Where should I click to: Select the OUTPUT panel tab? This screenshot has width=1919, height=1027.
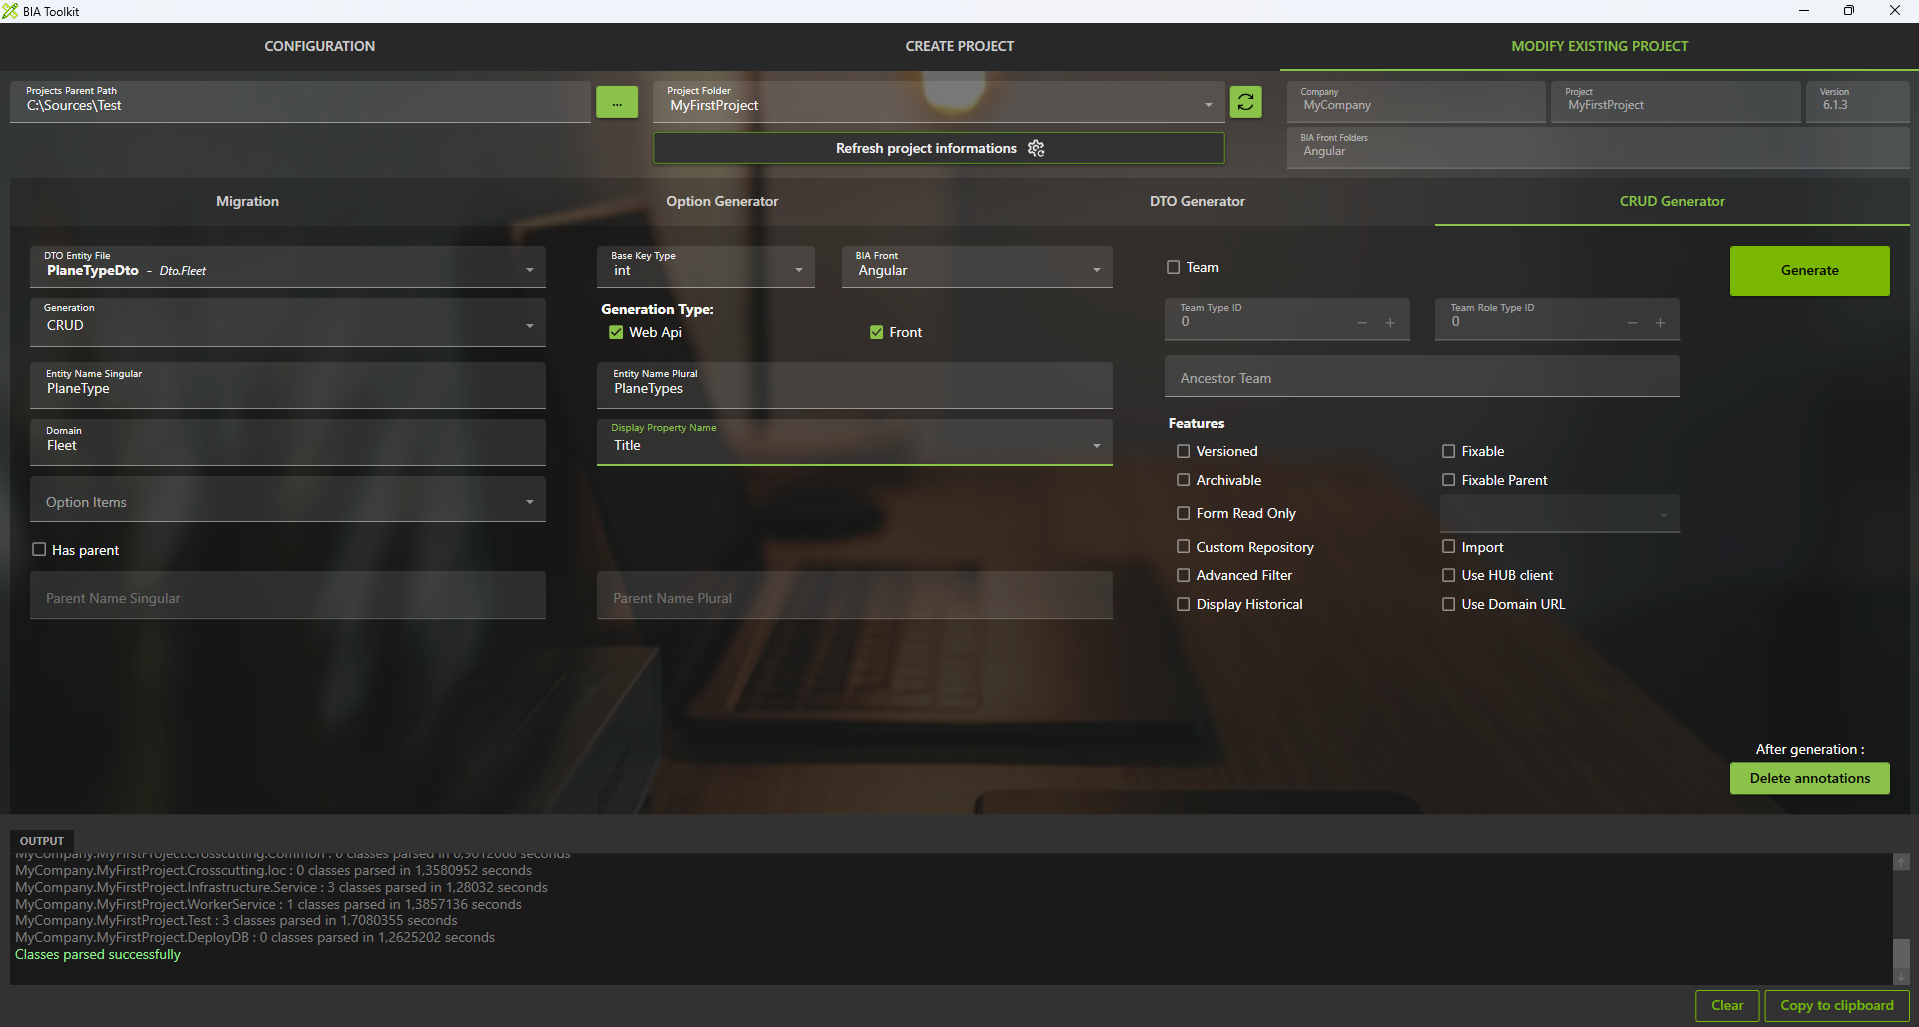click(42, 841)
